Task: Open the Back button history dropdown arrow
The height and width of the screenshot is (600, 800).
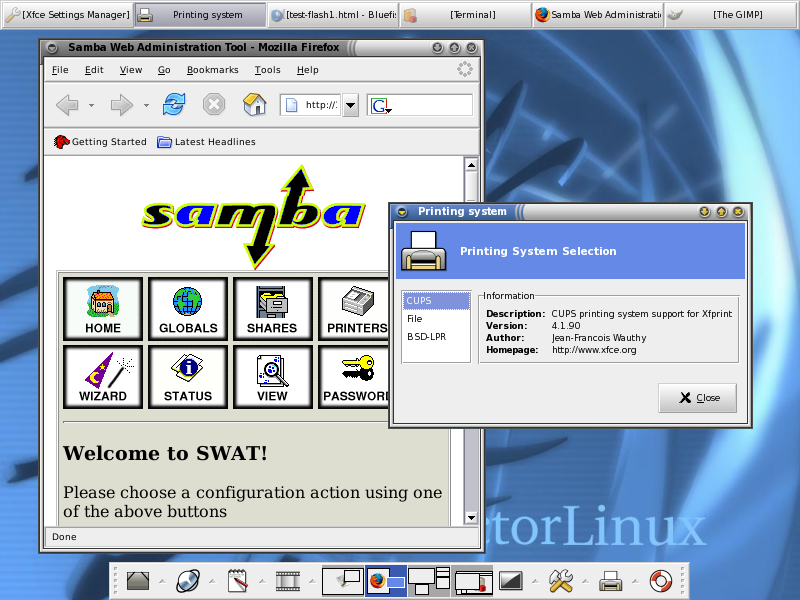Action: [91, 106]
